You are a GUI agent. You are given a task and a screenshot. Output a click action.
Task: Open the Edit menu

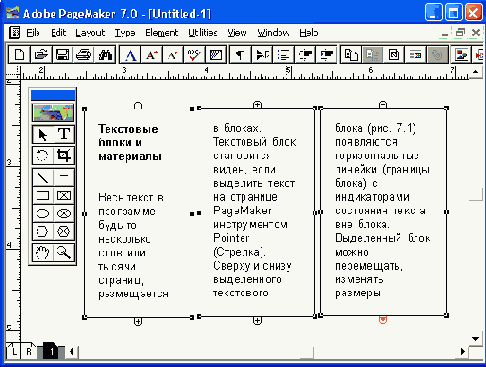(x=58, y=33)
